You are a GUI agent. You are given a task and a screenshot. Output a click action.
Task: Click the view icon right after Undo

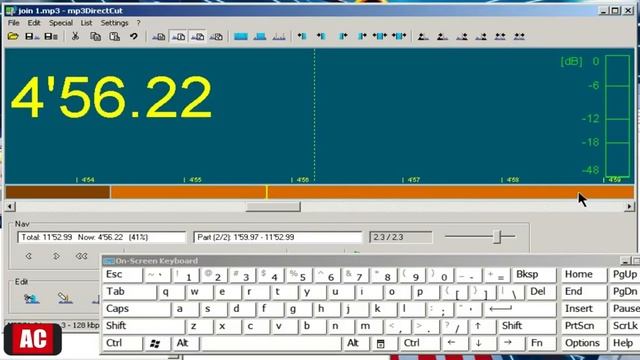159,36
